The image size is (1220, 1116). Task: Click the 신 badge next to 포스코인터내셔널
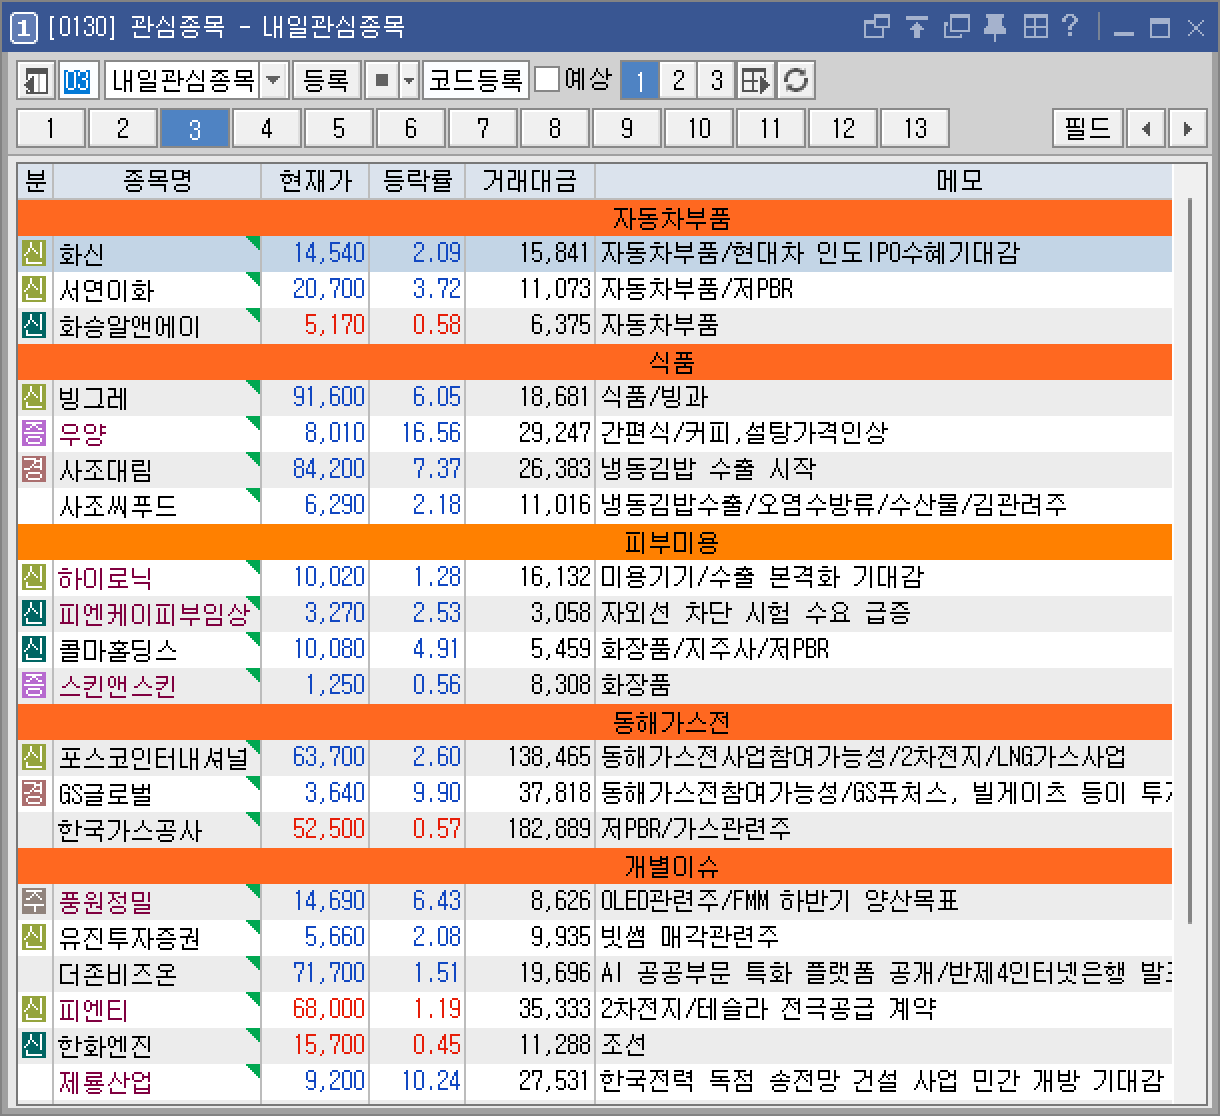34,758
